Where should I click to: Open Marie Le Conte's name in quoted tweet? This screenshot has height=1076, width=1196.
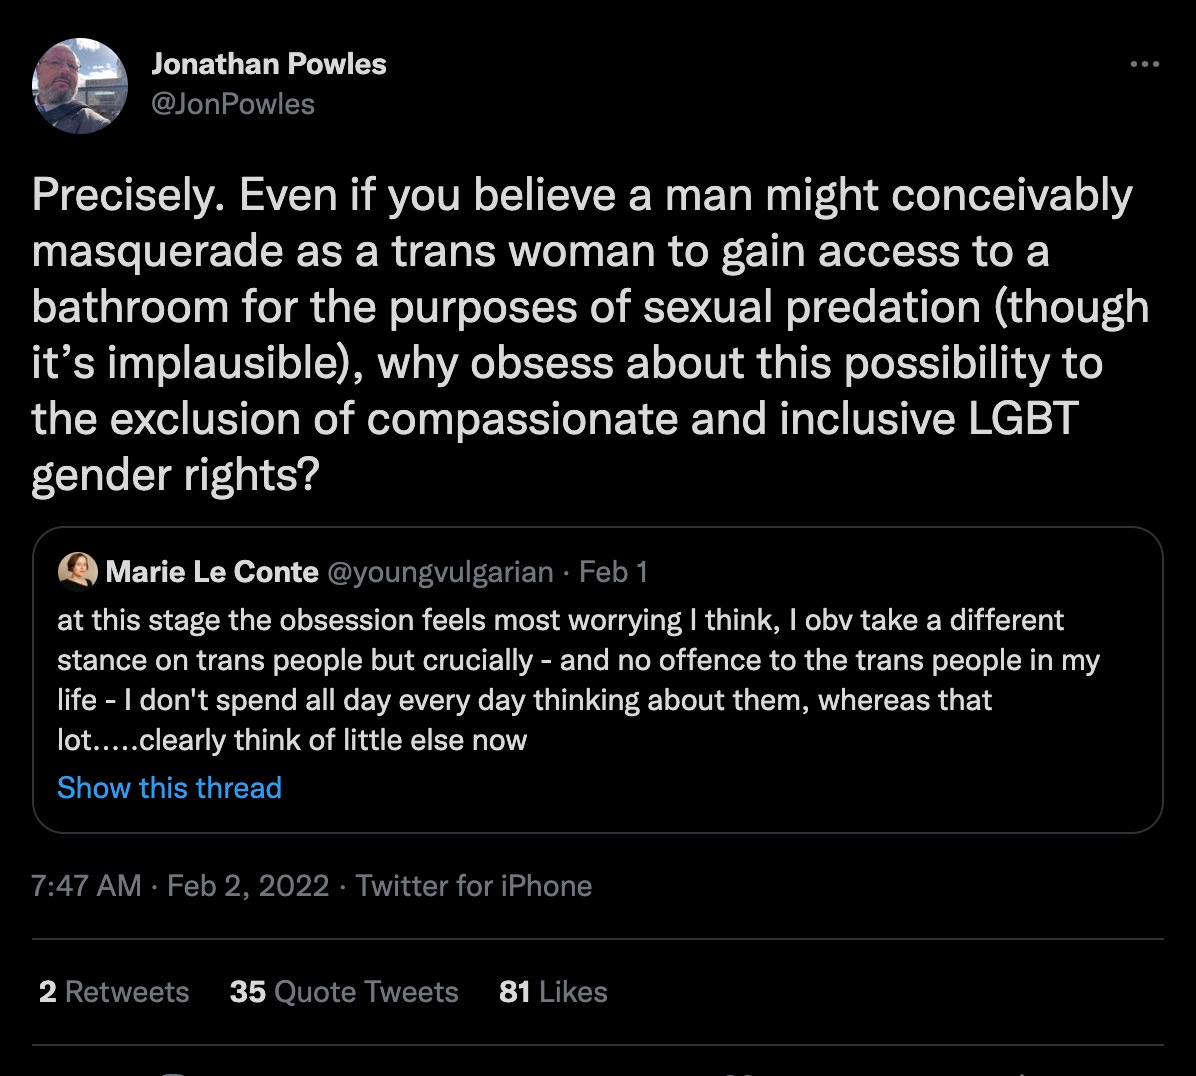(211, 571)
